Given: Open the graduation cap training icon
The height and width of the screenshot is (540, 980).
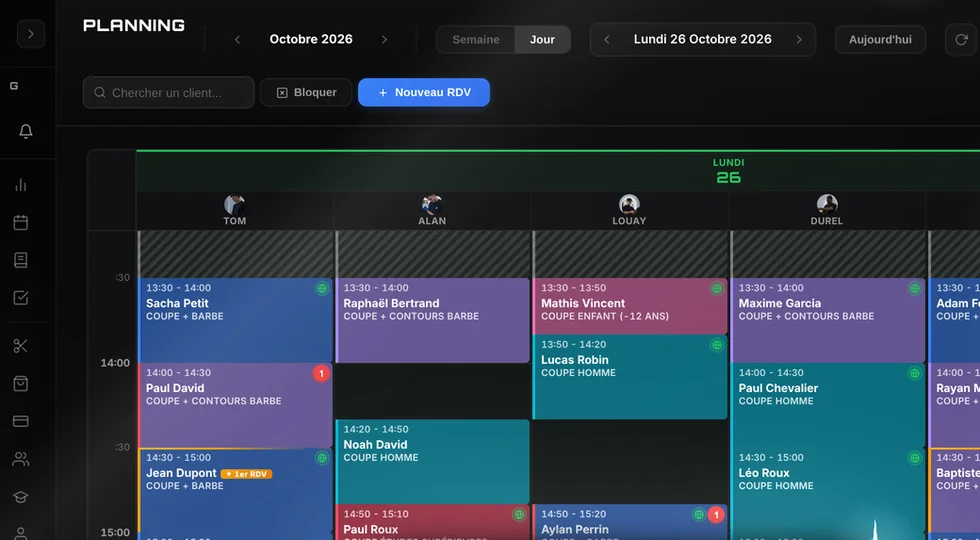Looking at the screenshot, I should 21,497.
